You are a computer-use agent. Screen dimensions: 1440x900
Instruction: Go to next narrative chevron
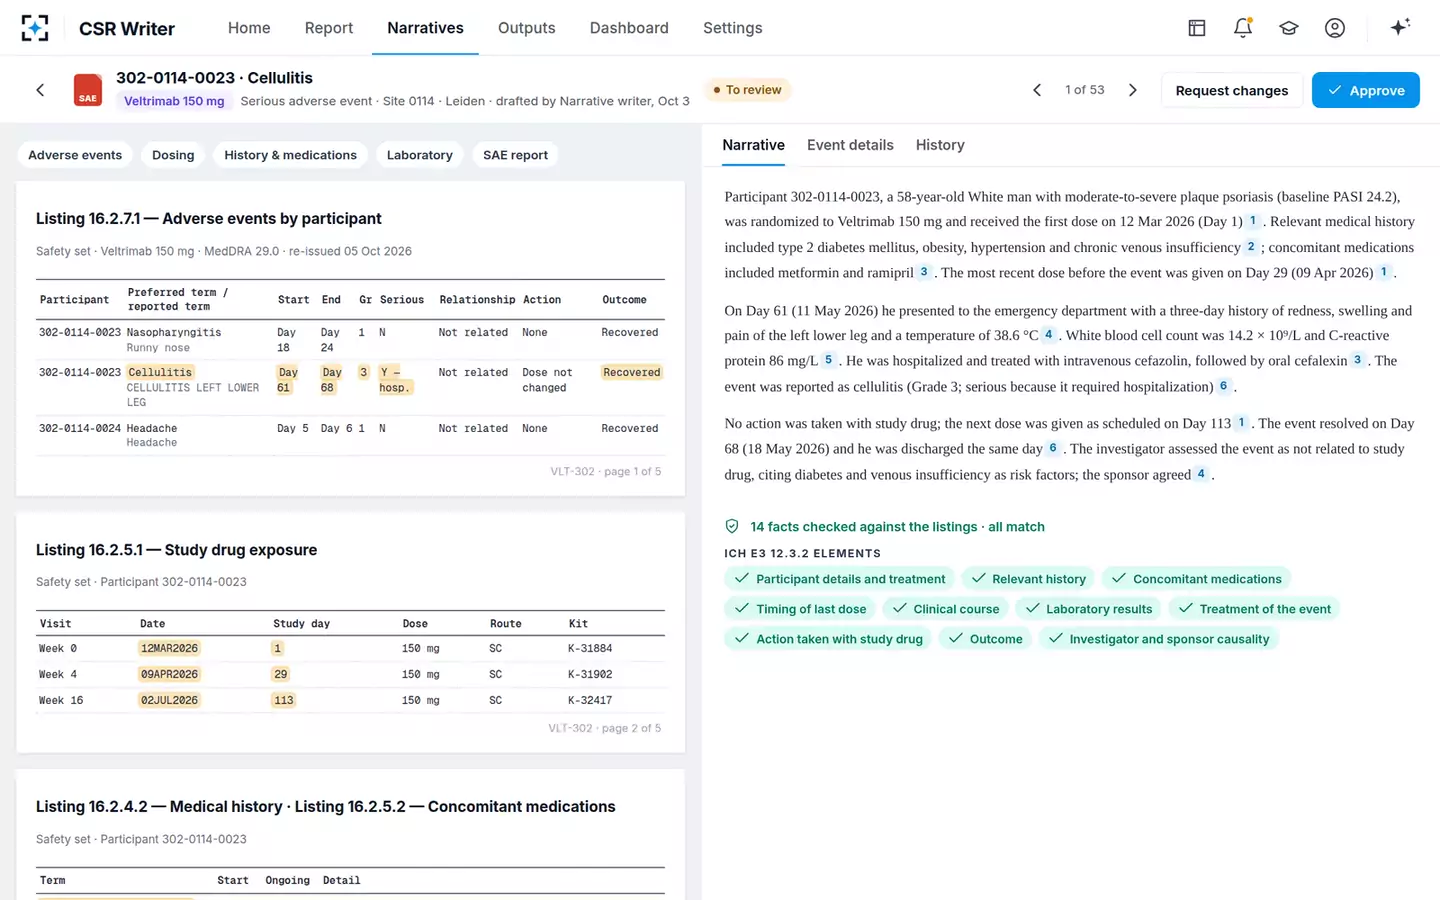pyautogui.click(x=1133, y=90)
